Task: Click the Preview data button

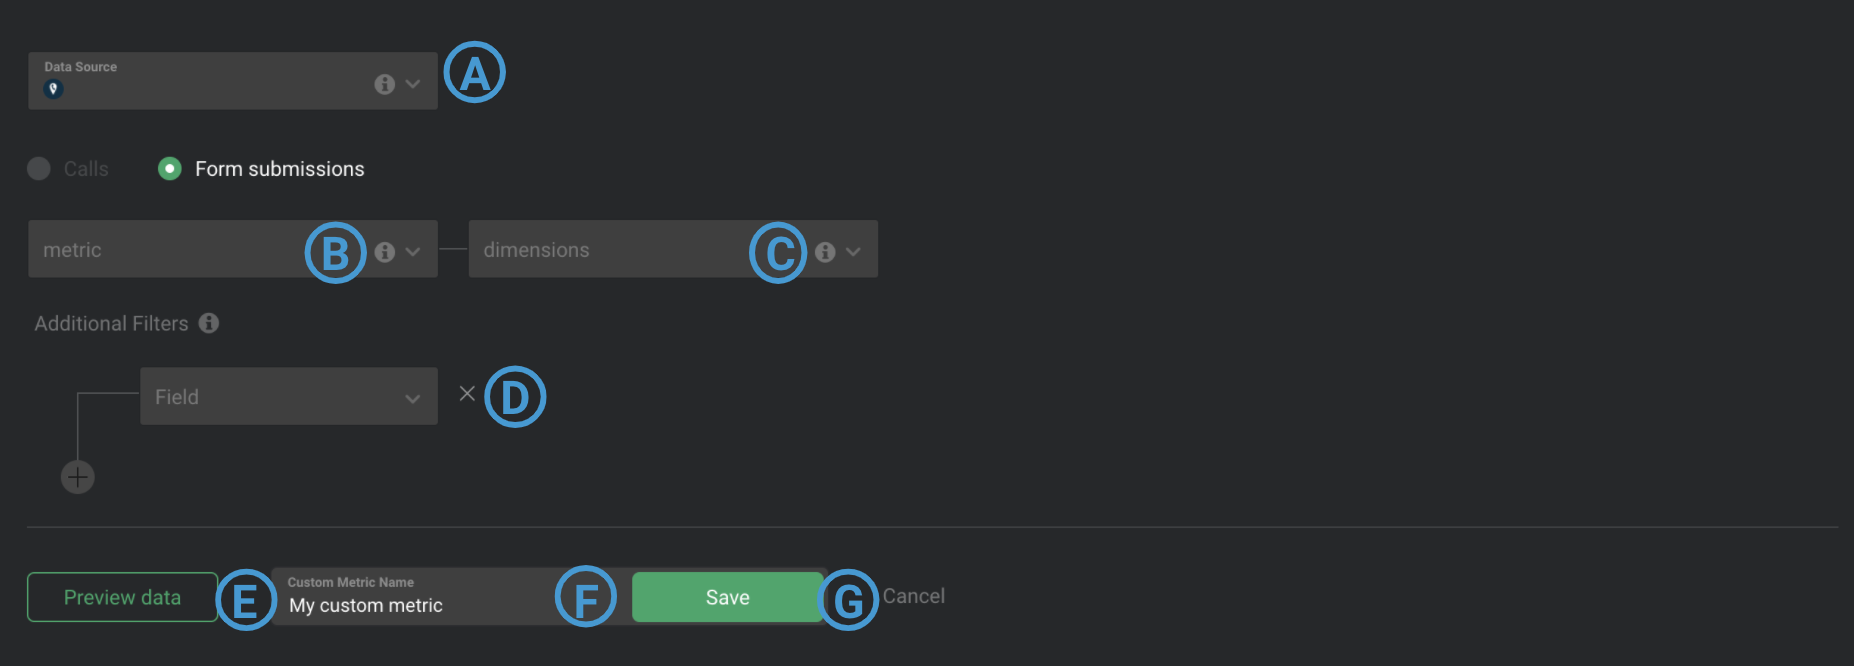Action: pyautogui.click(x=121, y=596)
